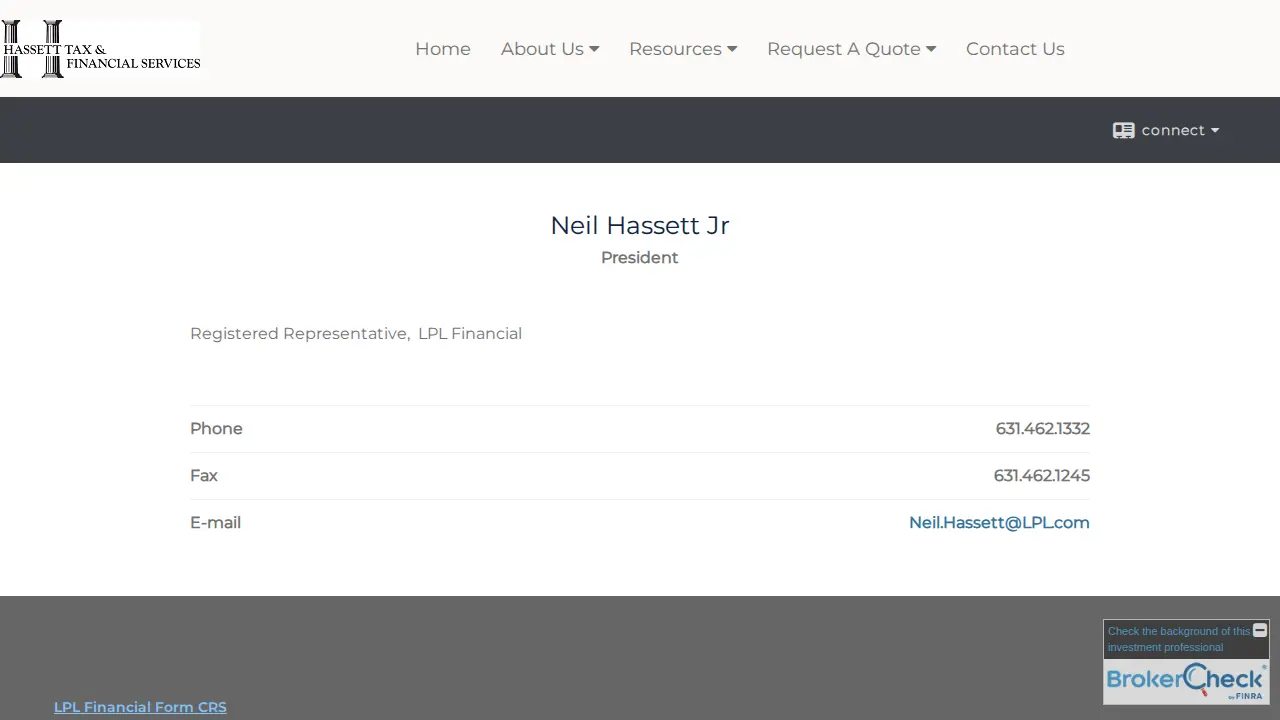Viewport: 1280px width, 720px height.
Task: Expand the Resources menu
Action: 683,49
